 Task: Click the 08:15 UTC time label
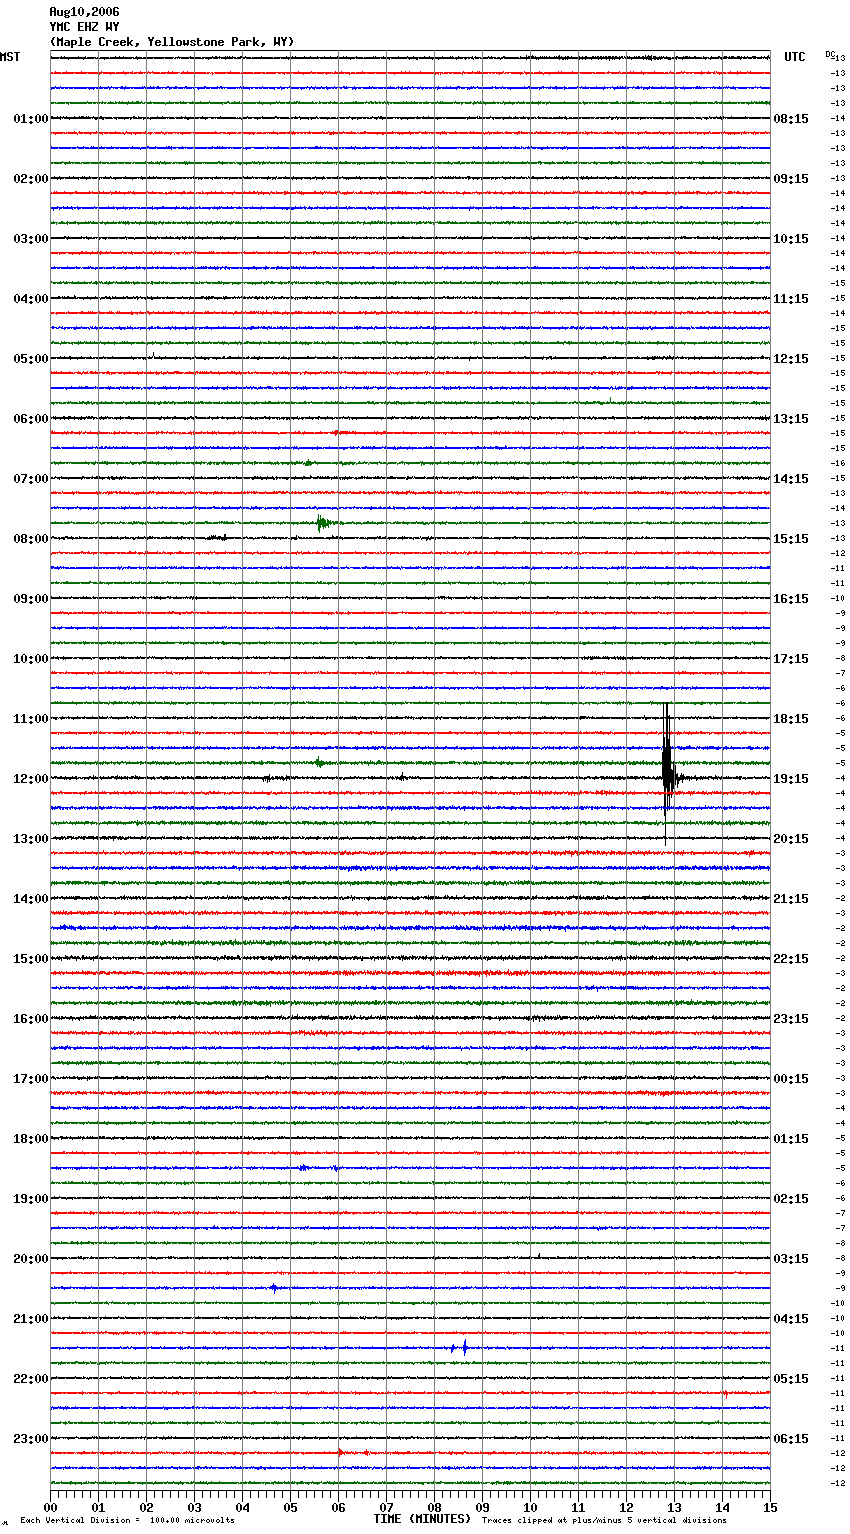coord(791,119)
